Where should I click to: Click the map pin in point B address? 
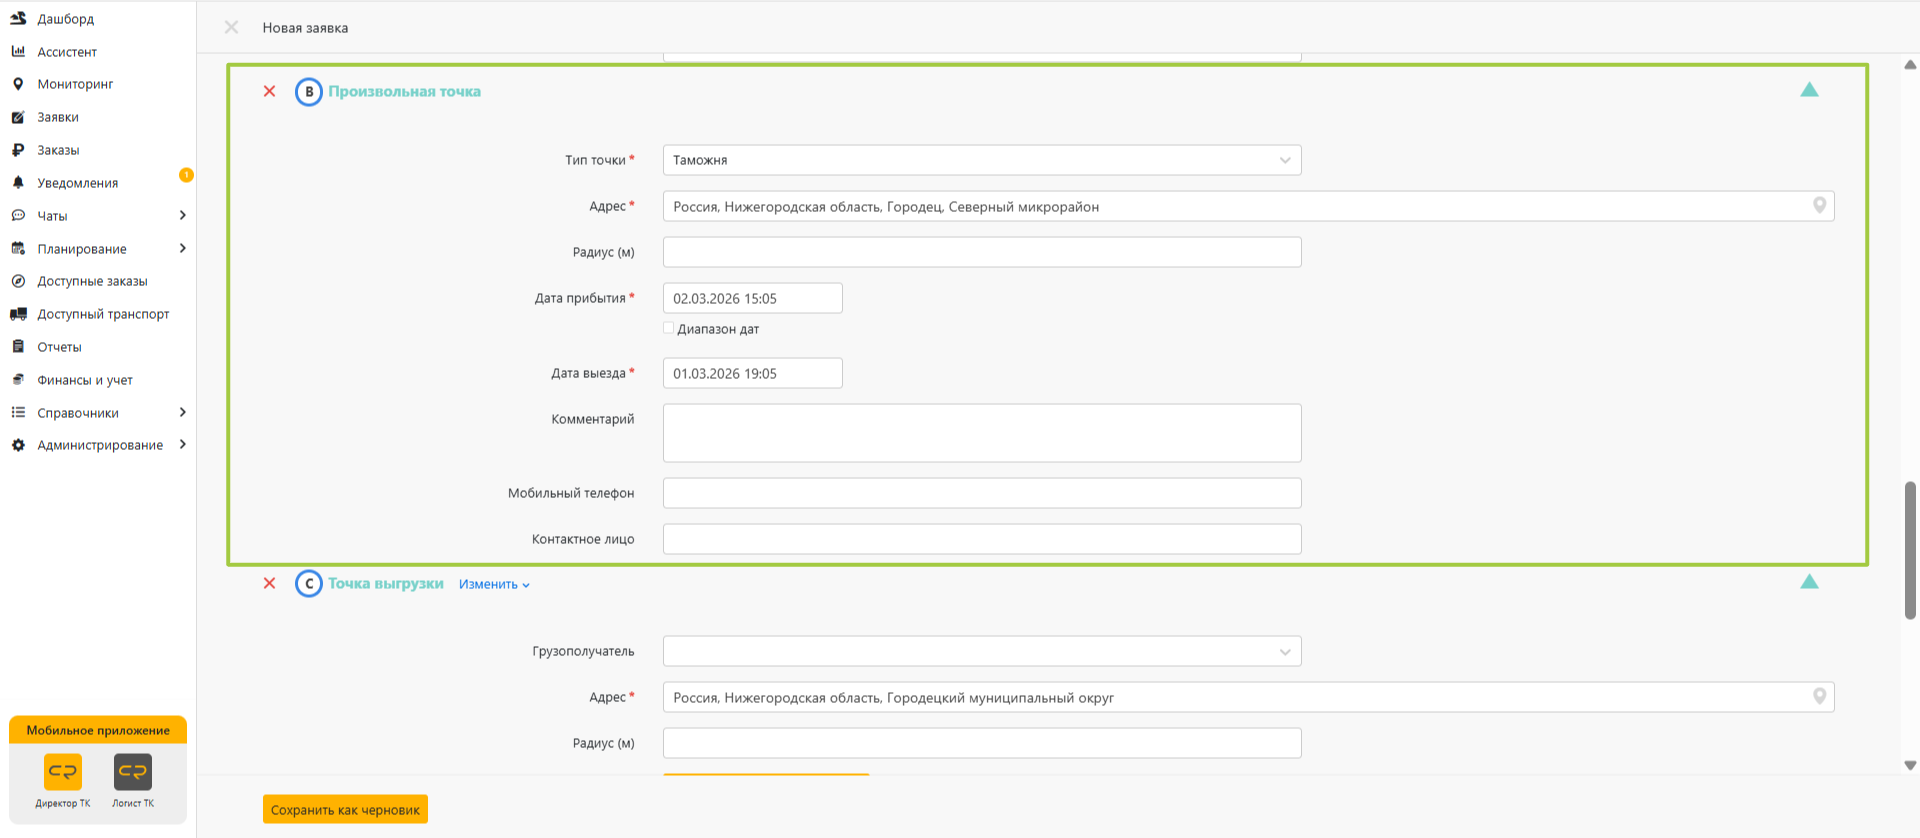click(1819, 206)
